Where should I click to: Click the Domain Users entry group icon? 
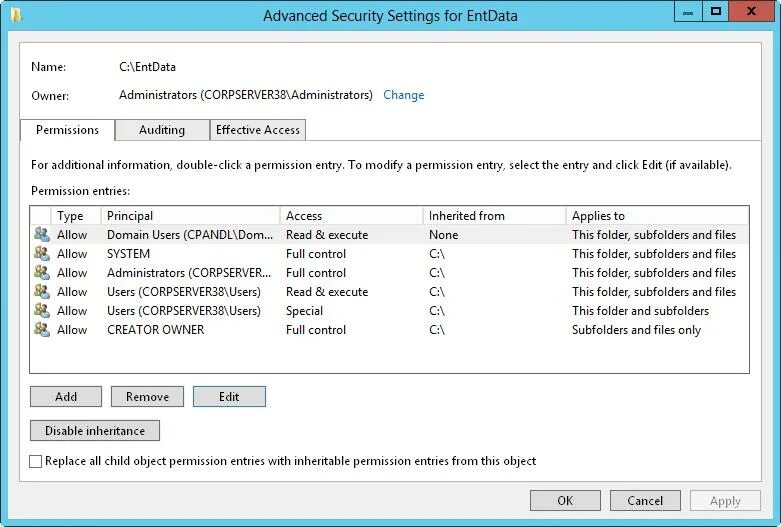(x=42, y=235)
